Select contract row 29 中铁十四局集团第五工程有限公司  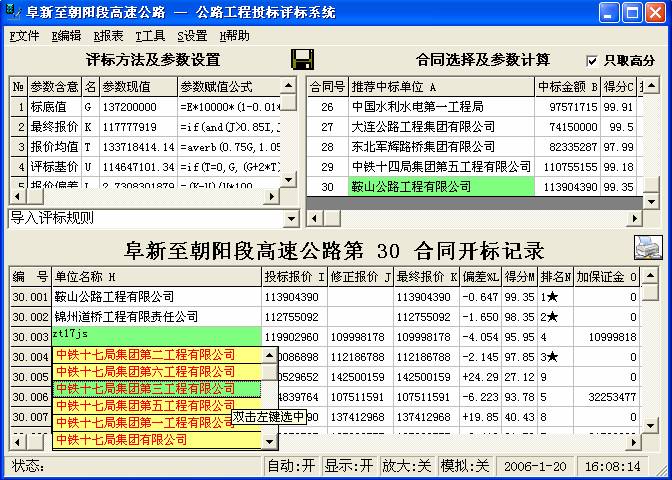[x=441, y=167]
